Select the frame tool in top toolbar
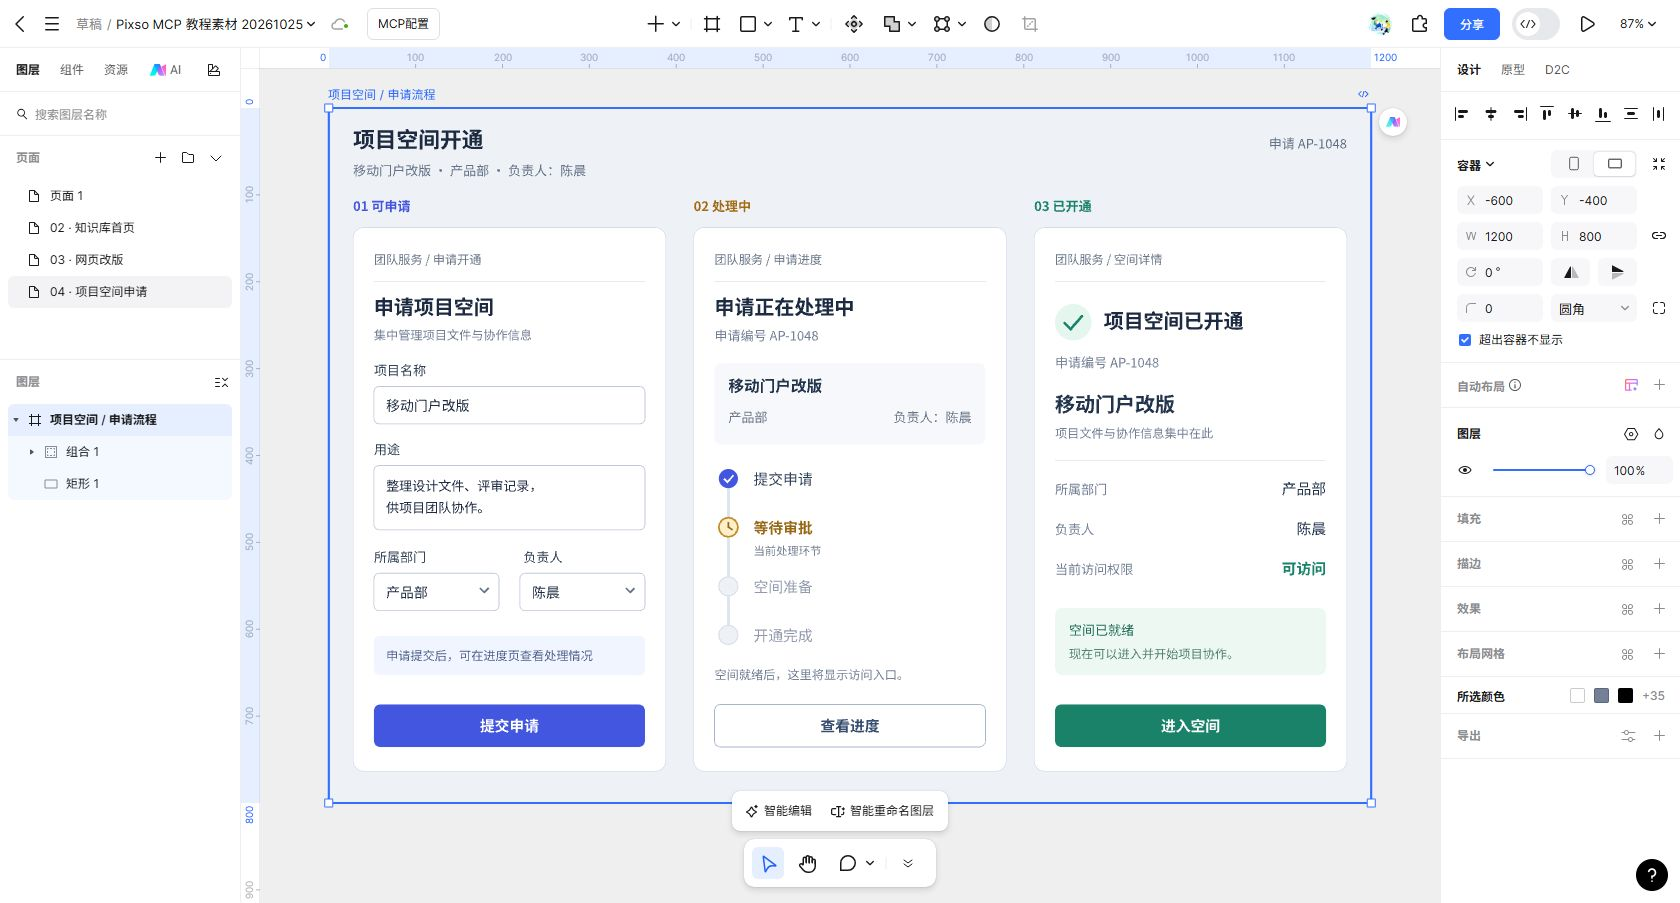This screenshot has width=1680, height=903. (x=712, y=24)
